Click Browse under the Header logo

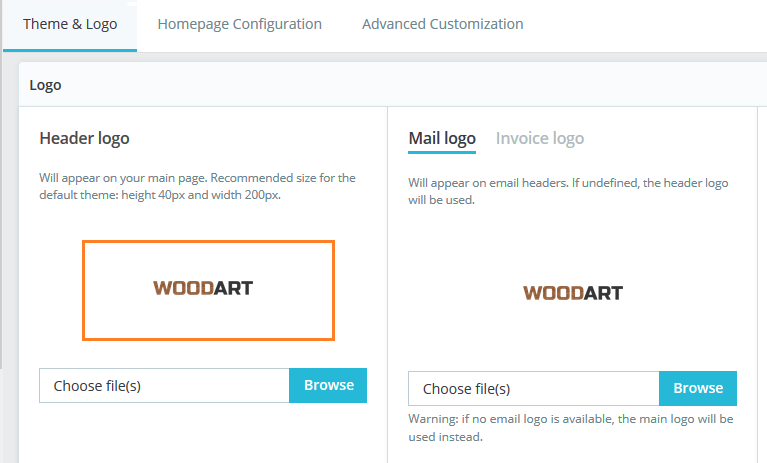328,385
